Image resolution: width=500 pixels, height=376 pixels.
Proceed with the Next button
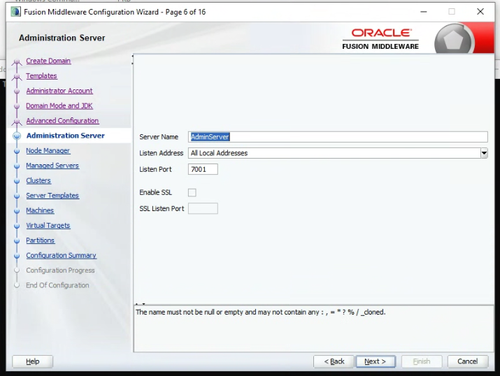pyautogui.click(x=376, y=361)
